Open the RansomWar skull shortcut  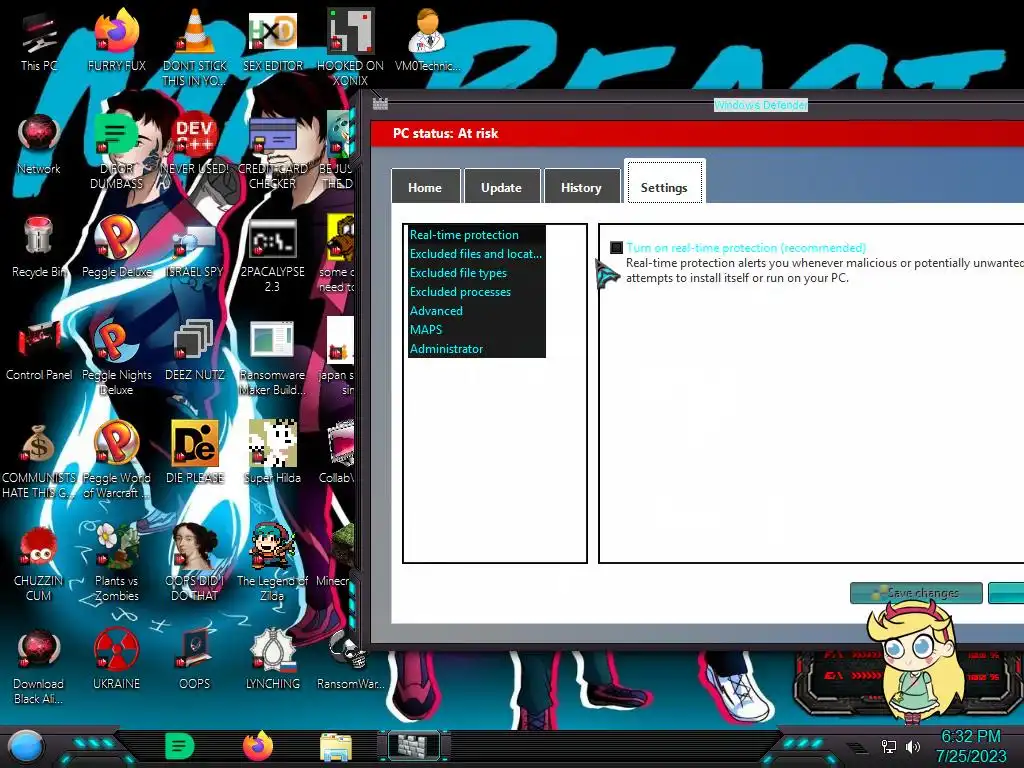[350, 659]
